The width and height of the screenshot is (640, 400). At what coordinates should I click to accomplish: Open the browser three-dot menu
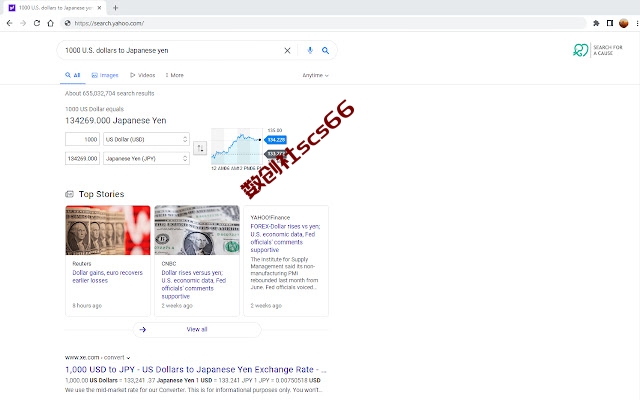637,23
